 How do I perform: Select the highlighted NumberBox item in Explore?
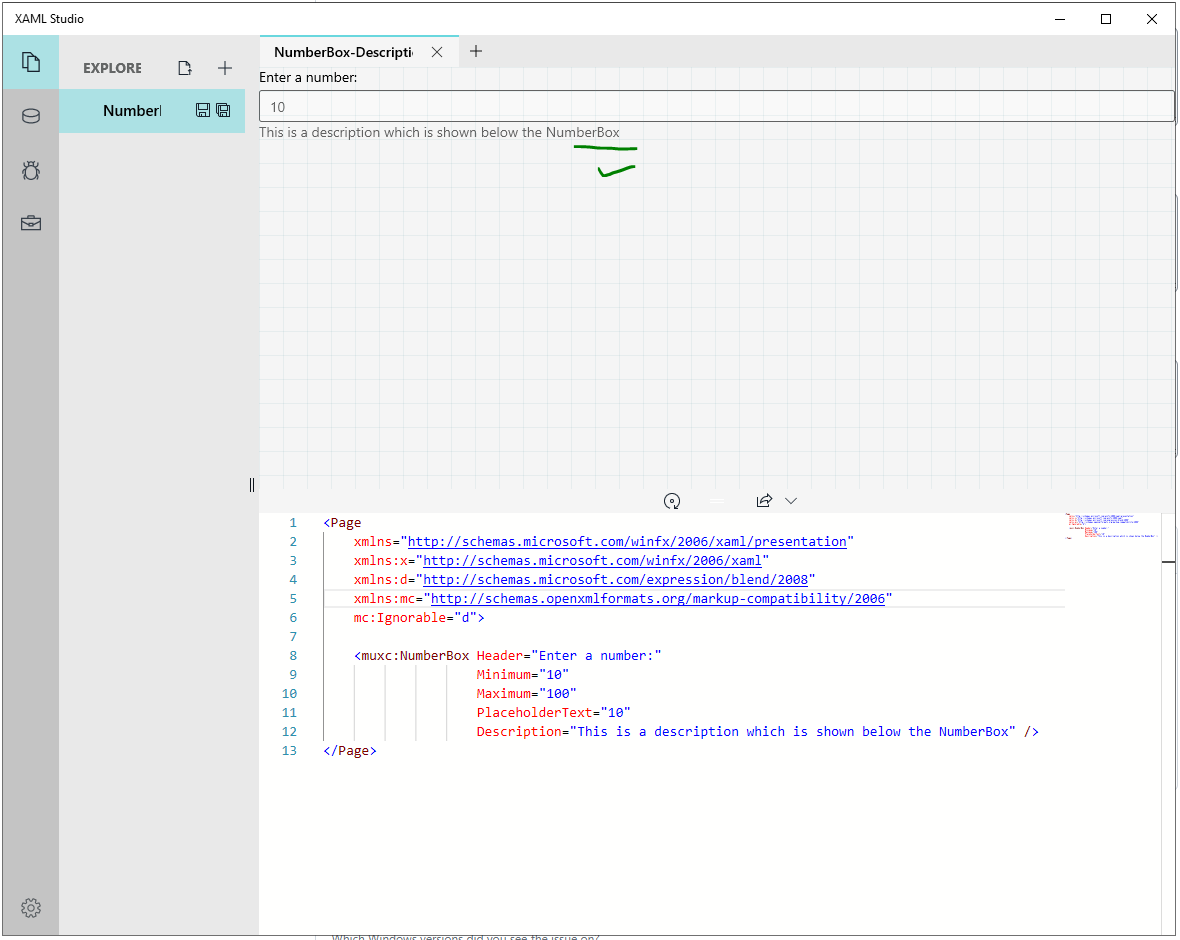135,110
